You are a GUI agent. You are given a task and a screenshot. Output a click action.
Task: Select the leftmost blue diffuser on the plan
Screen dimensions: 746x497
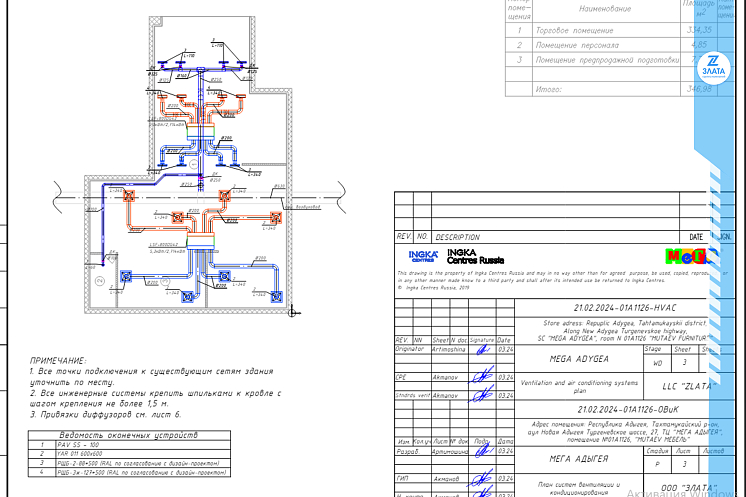pyautogui.click(x=127, y=275)
